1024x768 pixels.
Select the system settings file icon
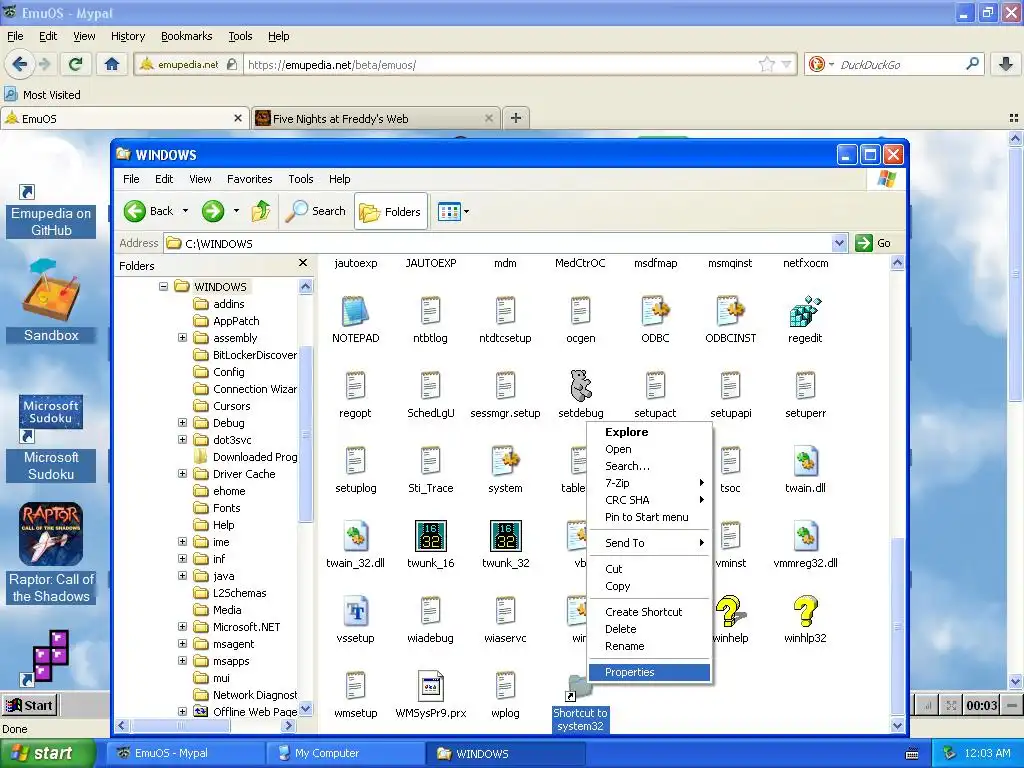(505, 460)
